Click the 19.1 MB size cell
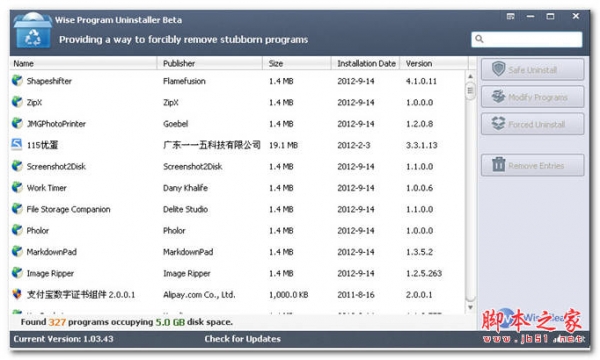Image resolution: width=600 pixels, height=360 pixels. [x=283, y=145]
